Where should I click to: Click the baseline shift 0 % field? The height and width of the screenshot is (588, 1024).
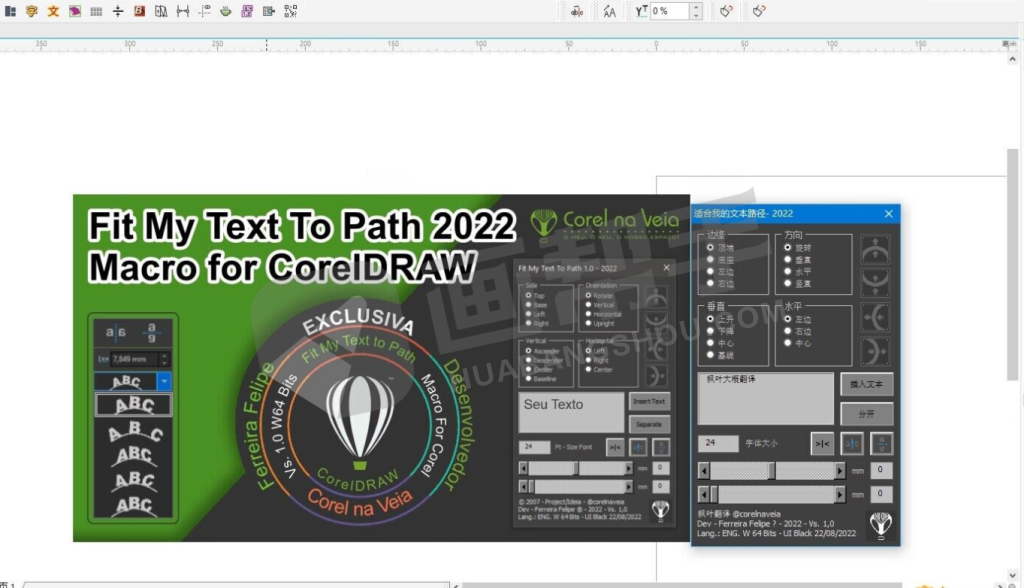pos(670,11)
